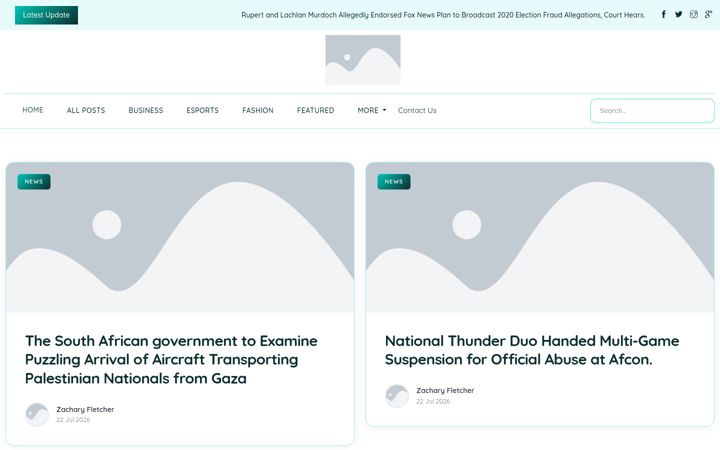Open the Facebook social icon
The image size is (720, 450).
tap(664, 15)
